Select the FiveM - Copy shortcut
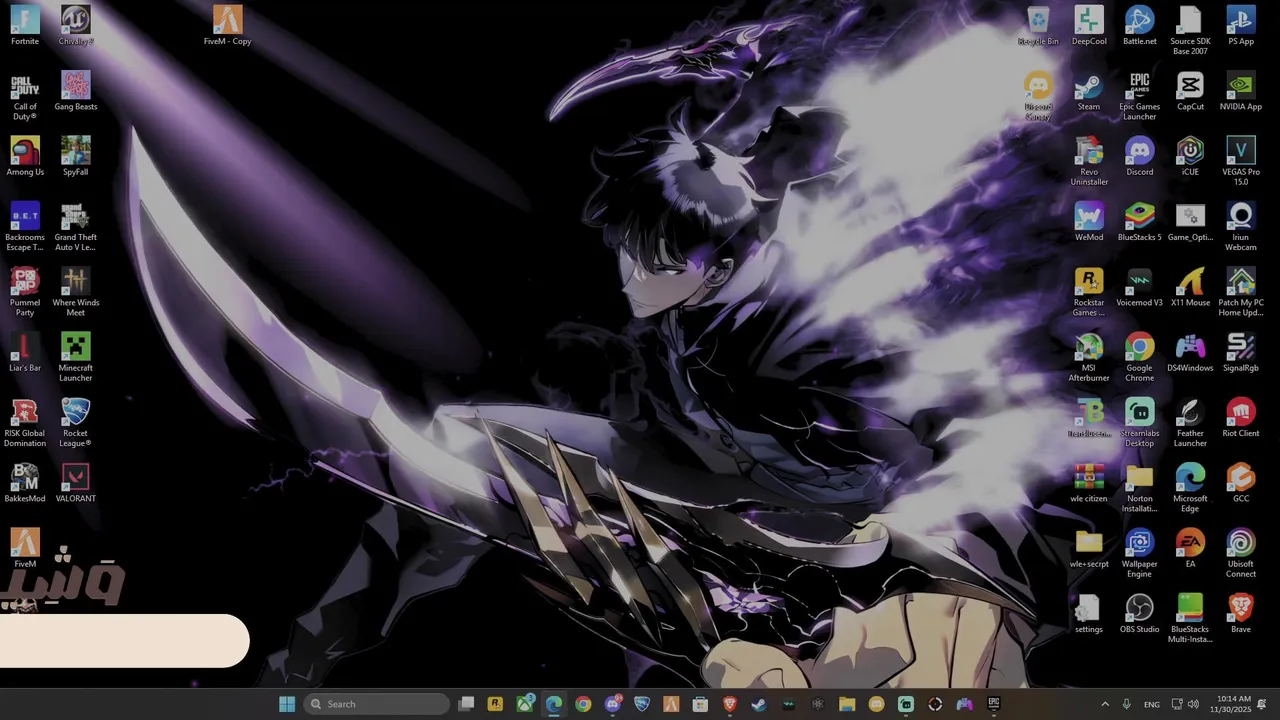The height and width of the screenshot is (720, 1280). pyautogui.click(x=228, y=26)
